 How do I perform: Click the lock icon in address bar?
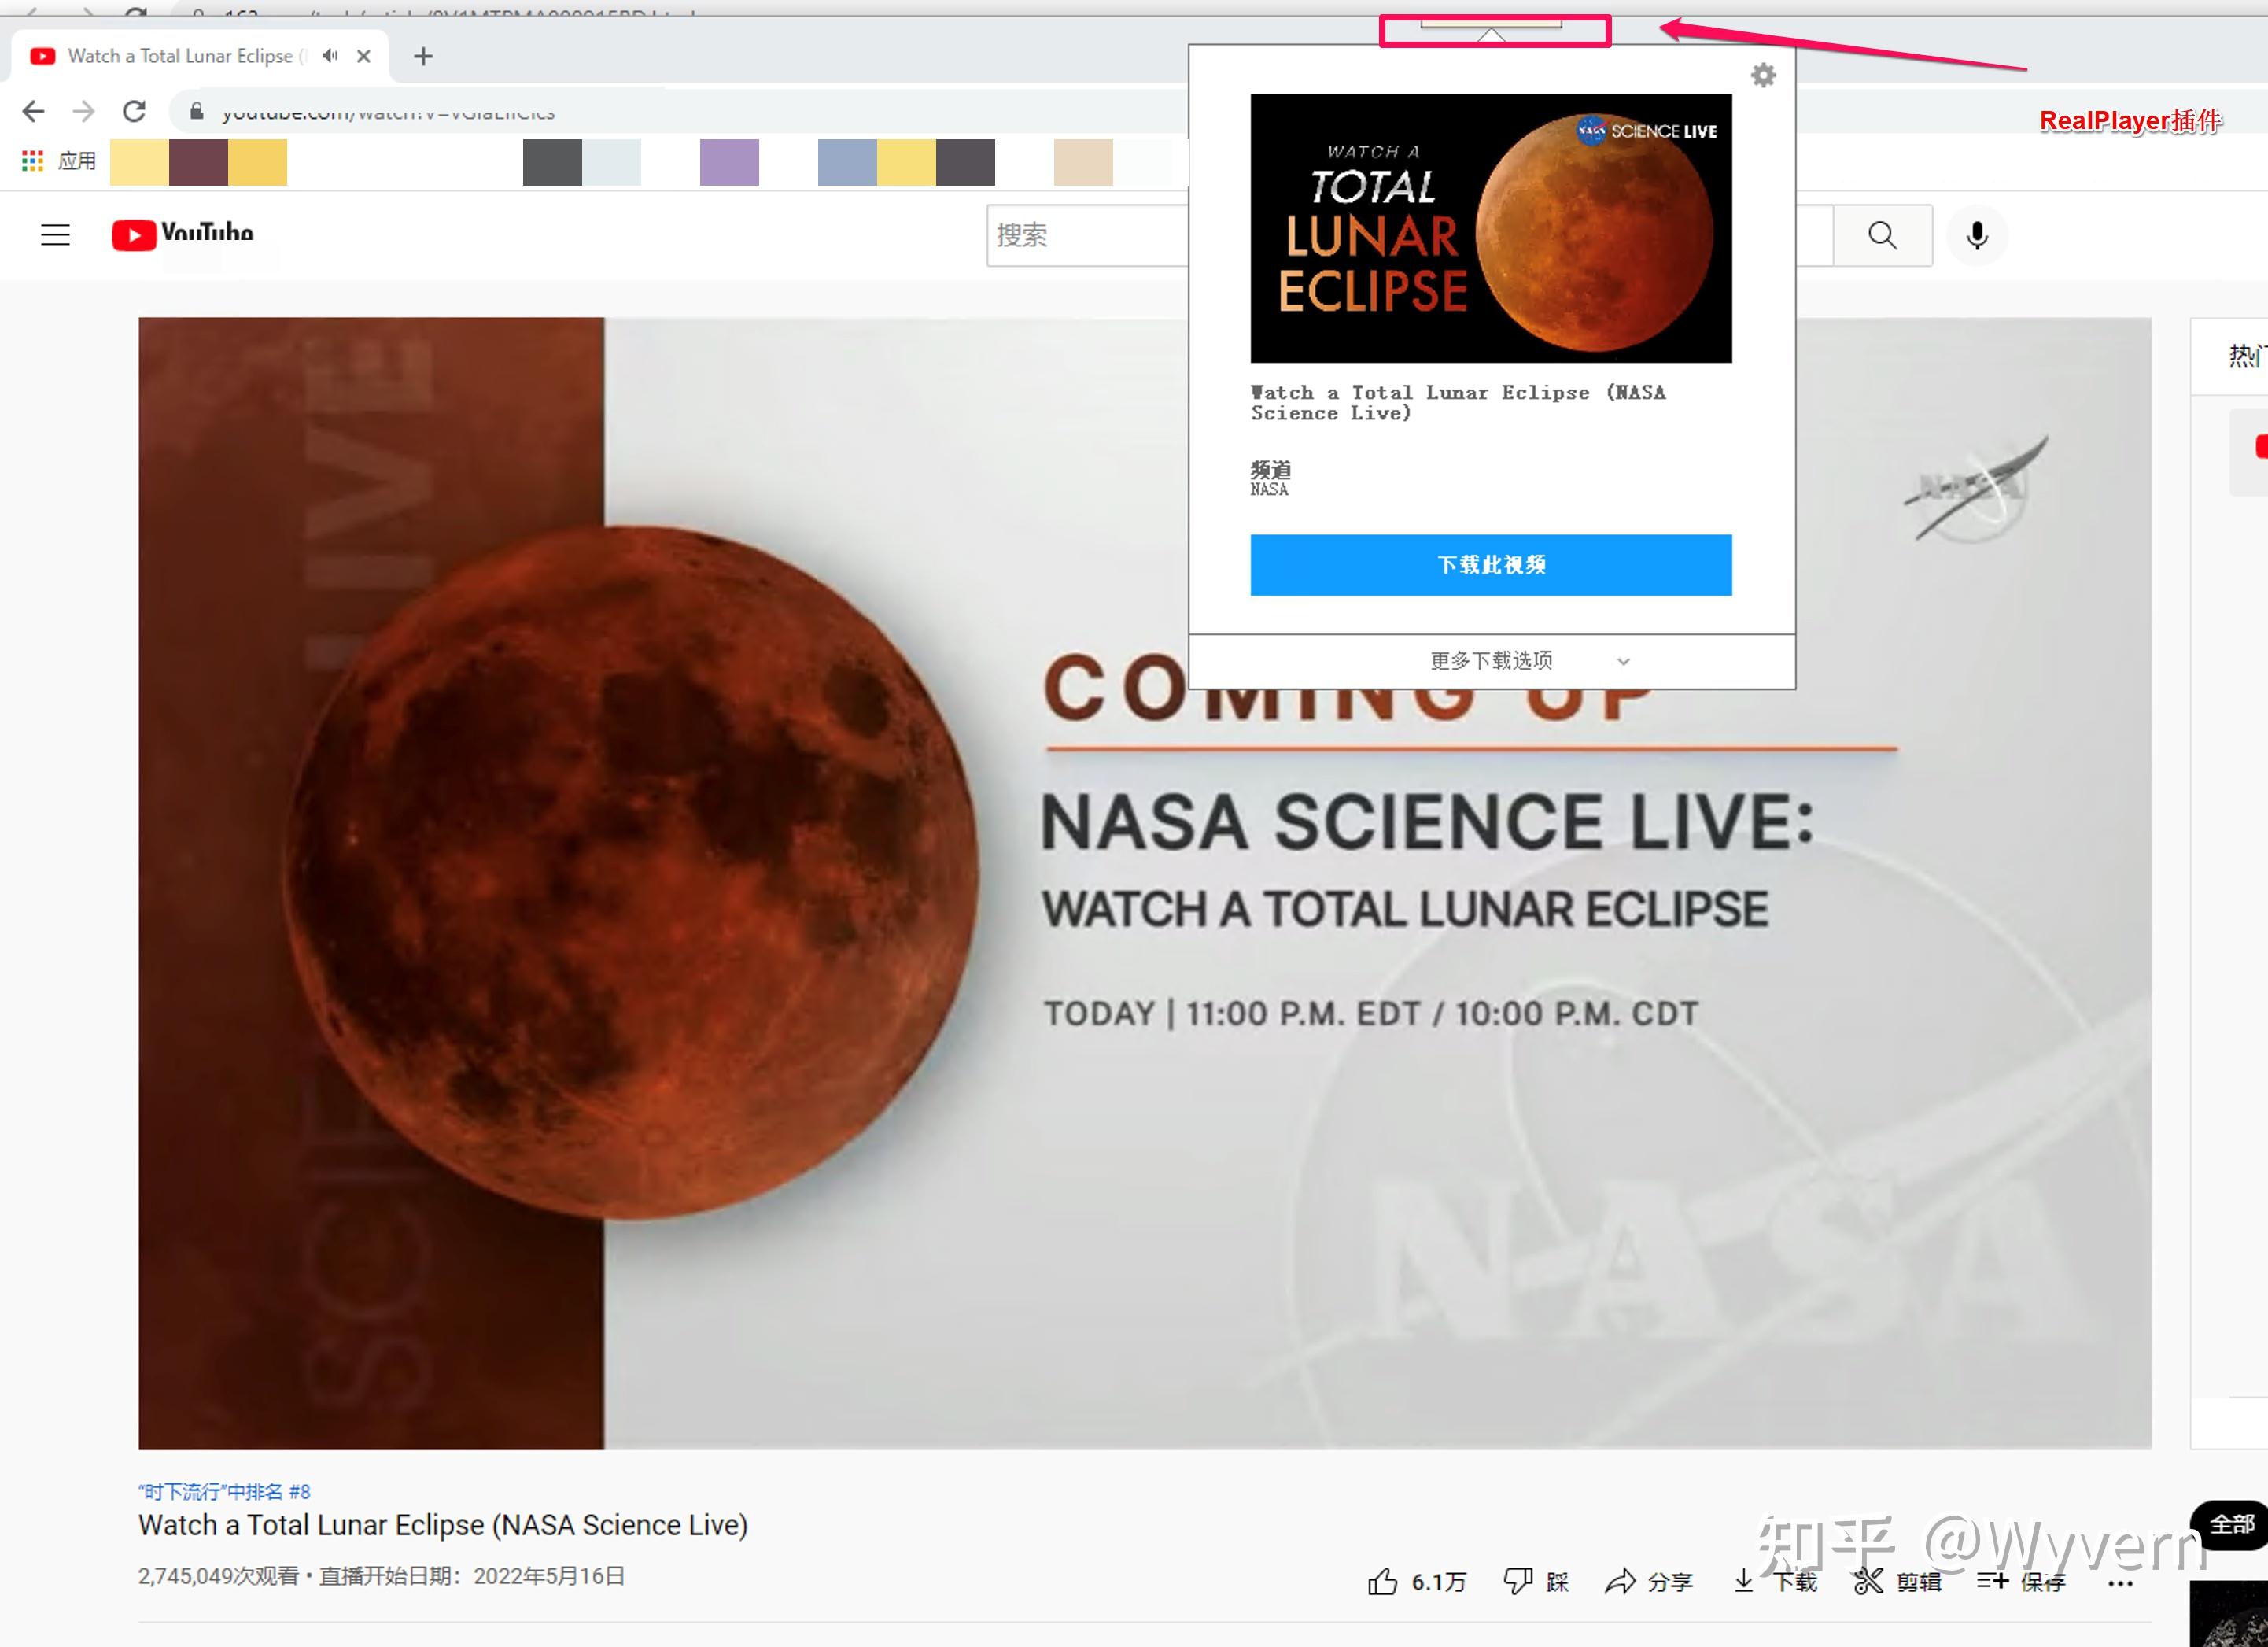click(x=197, y=111)
